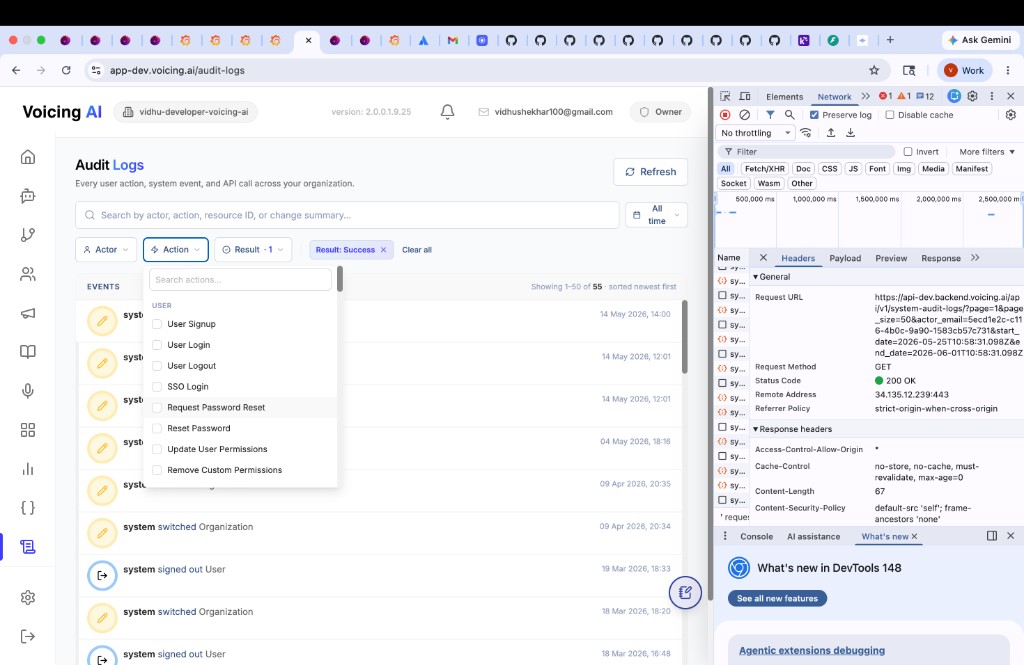Click the DevTools inspect element icon
The width and height of the screenshot is (1024, 665).
[x=725, y=96]
